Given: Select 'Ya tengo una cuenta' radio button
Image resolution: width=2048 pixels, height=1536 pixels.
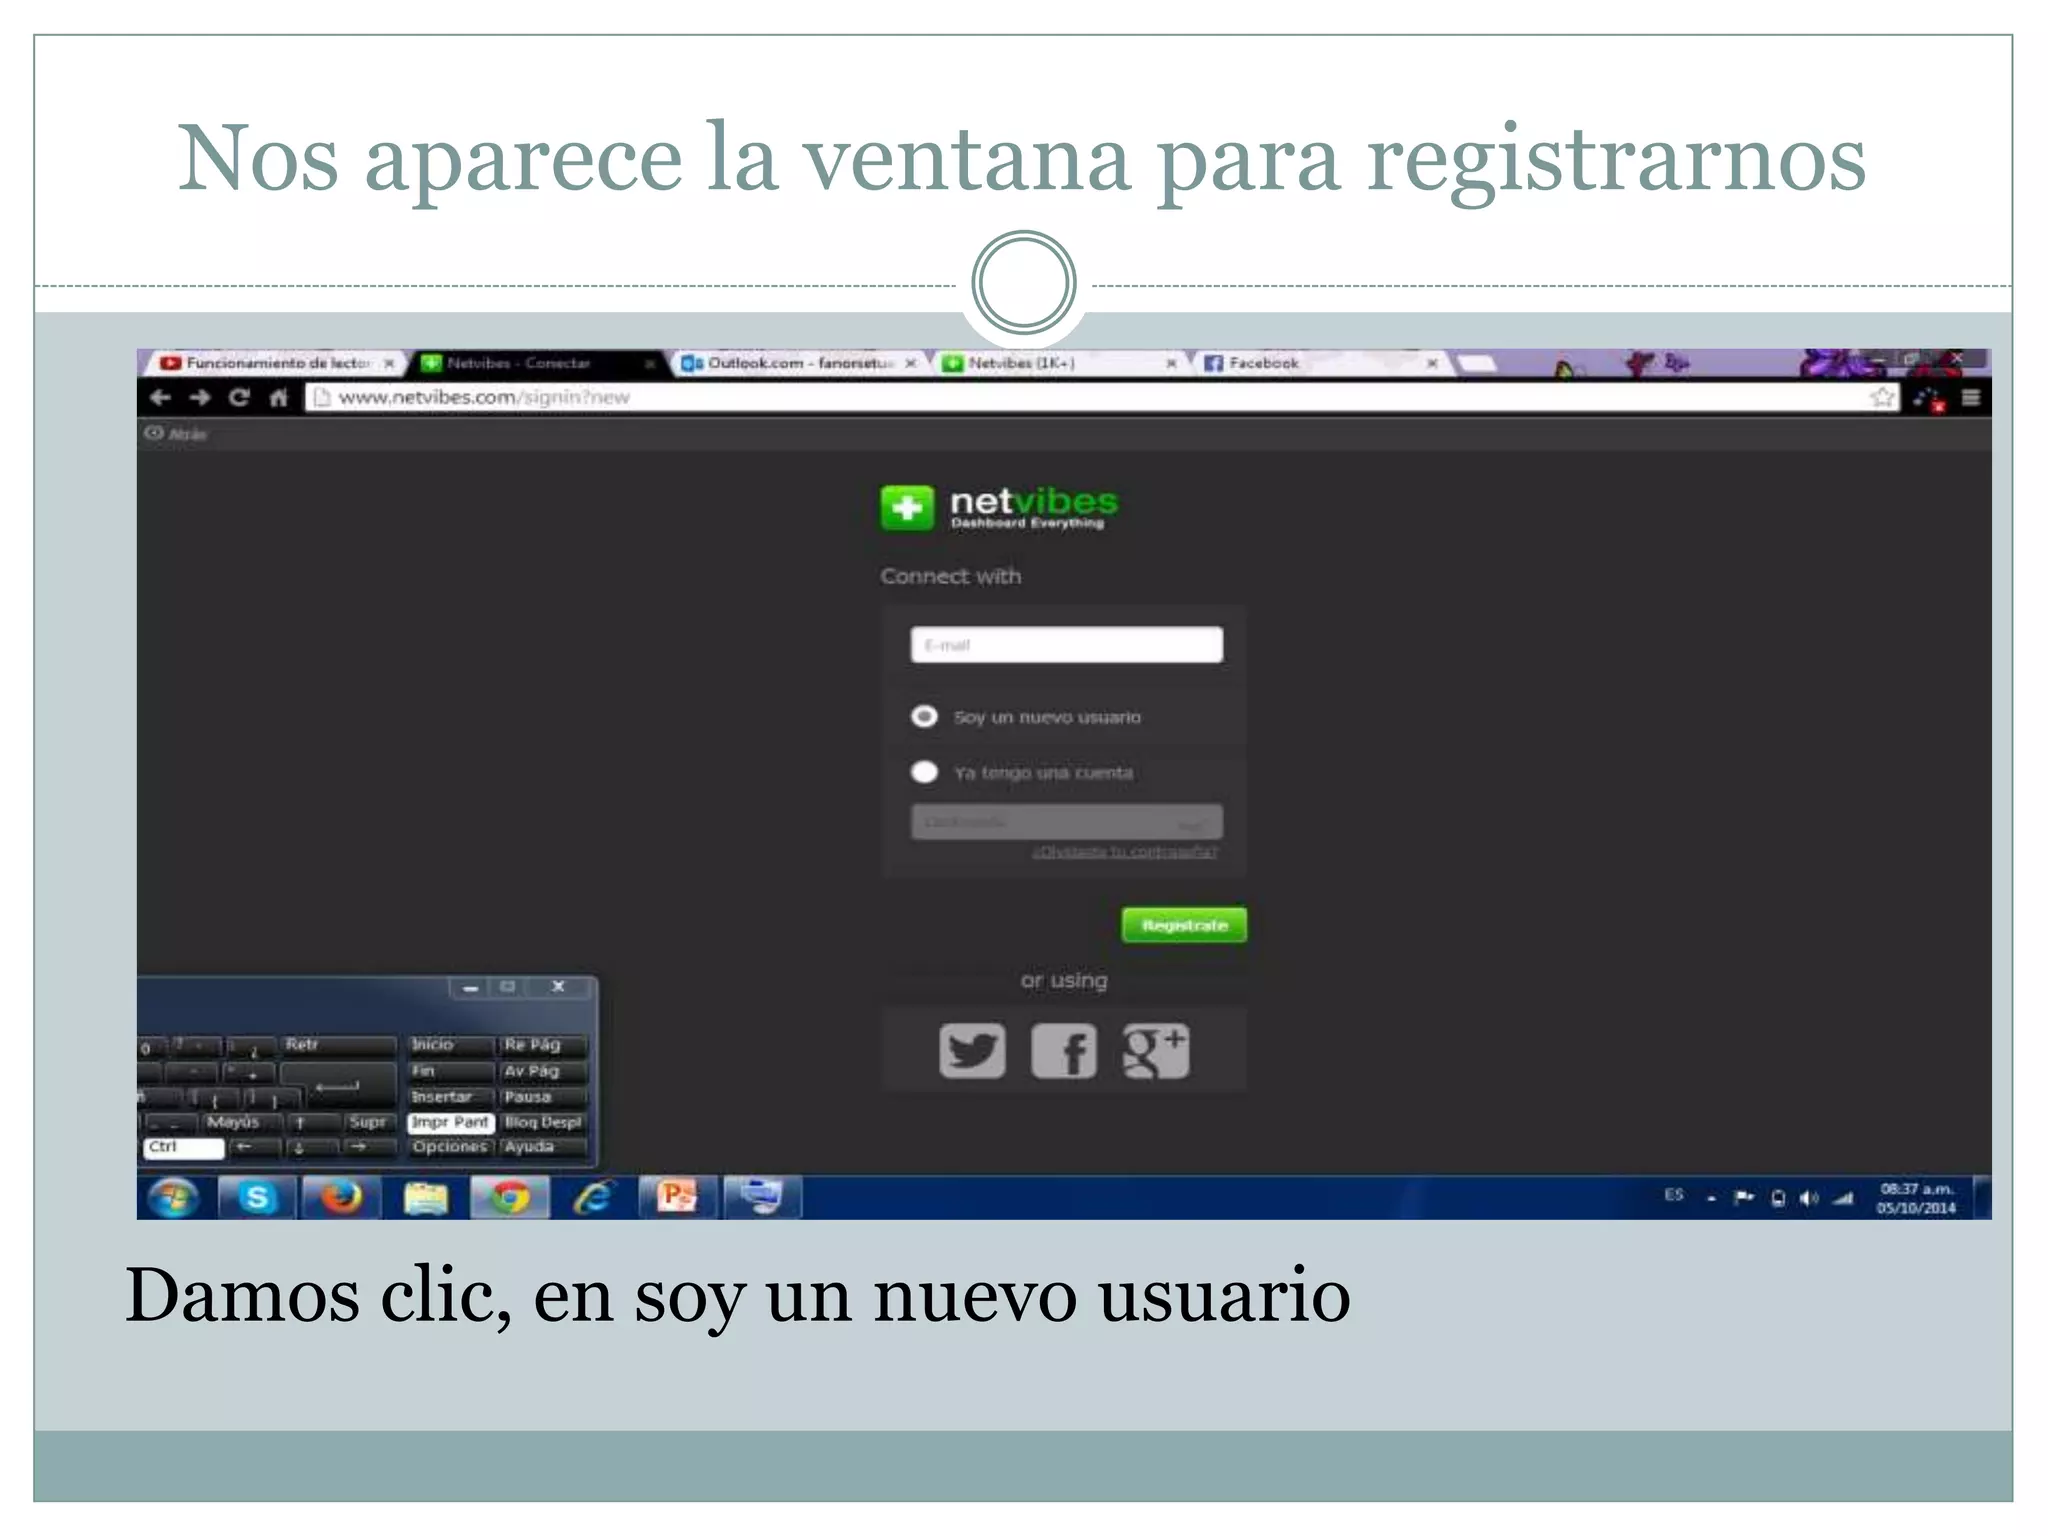Looking at the screenshot, I should click(x=924, y=772).
